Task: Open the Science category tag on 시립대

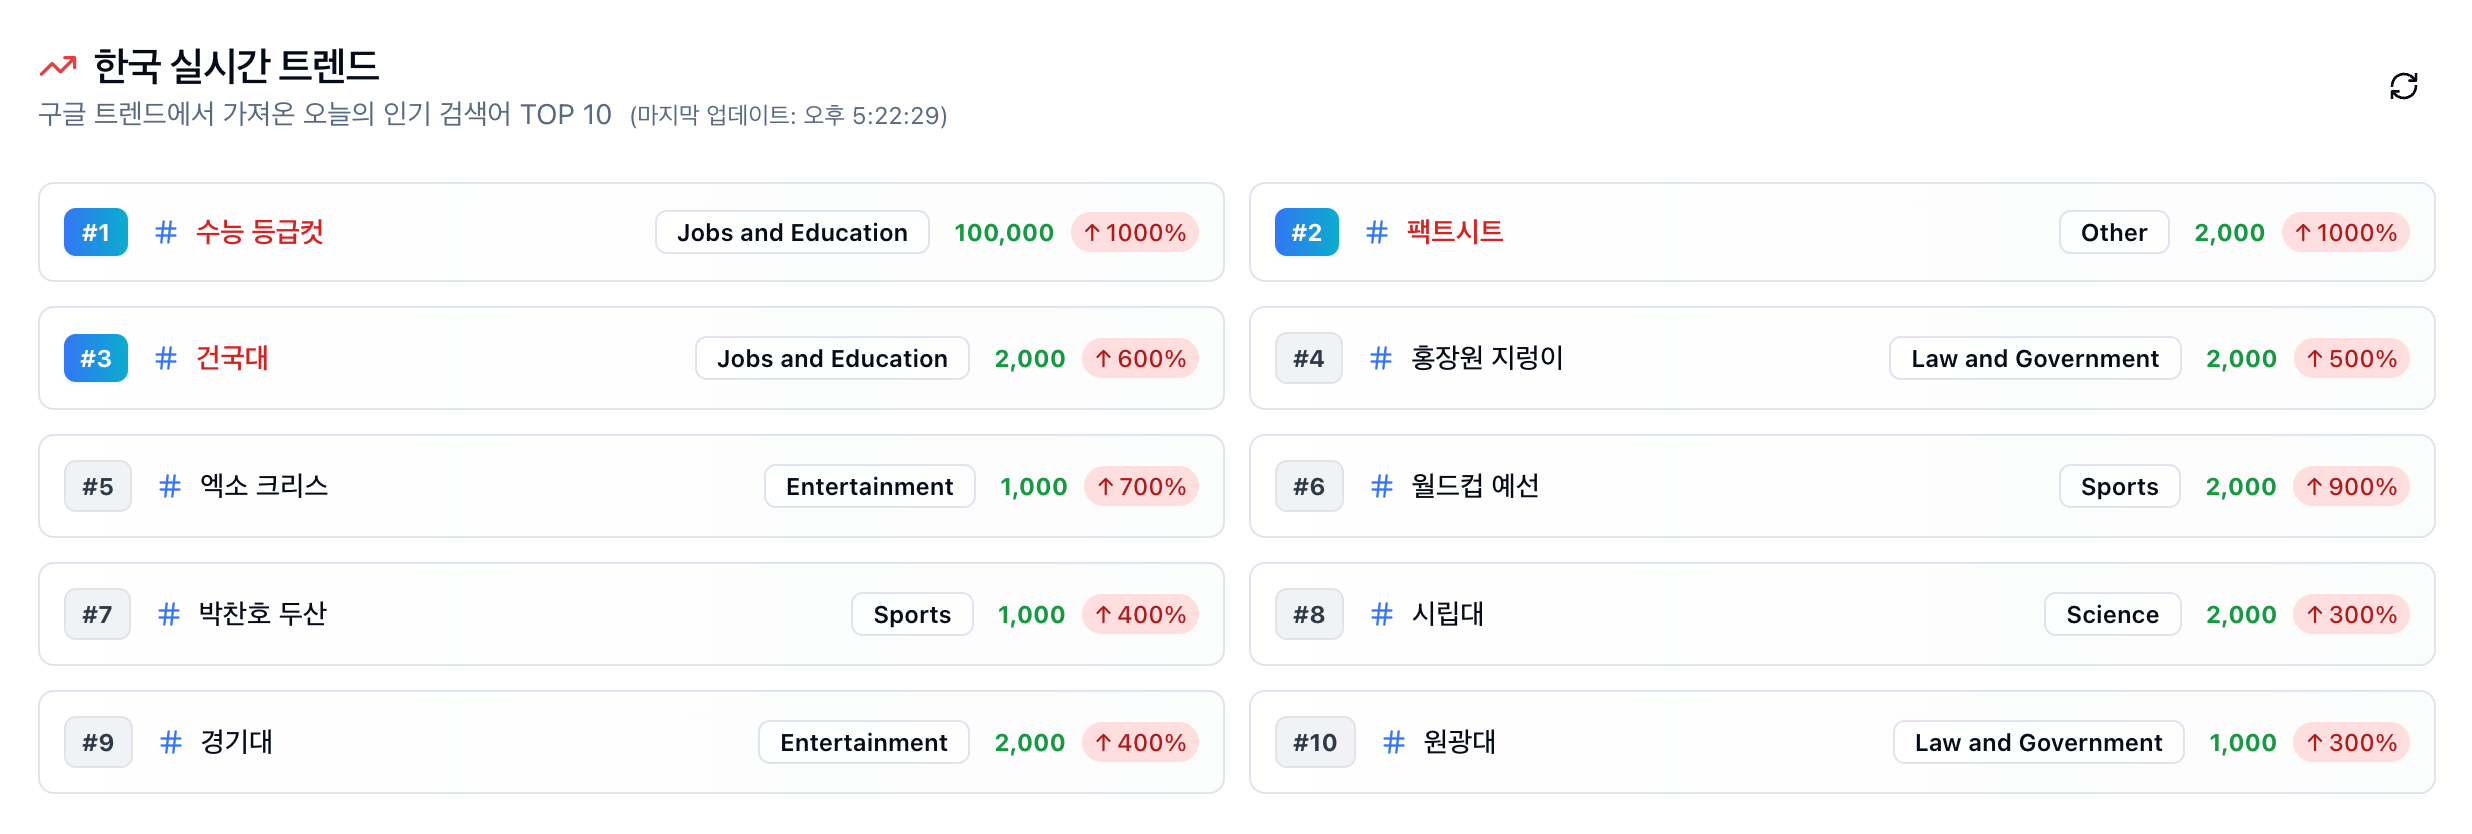Action: [2112, 614]
